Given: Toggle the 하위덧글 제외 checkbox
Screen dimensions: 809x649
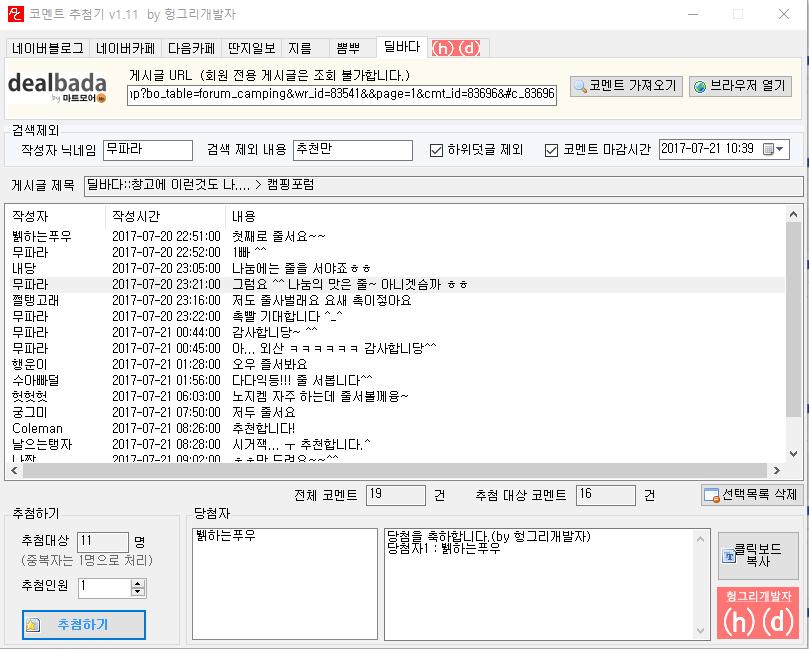Looking at the screenshot, I should tap(436, 150).
